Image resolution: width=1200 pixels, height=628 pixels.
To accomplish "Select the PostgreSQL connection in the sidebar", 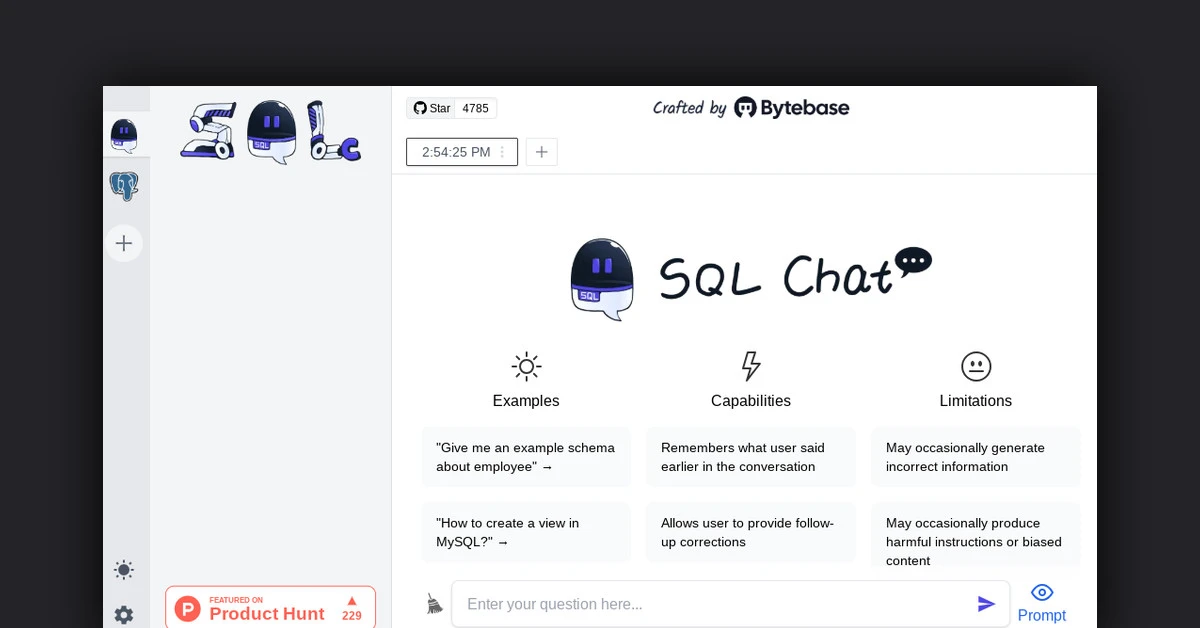I will 124,186.
